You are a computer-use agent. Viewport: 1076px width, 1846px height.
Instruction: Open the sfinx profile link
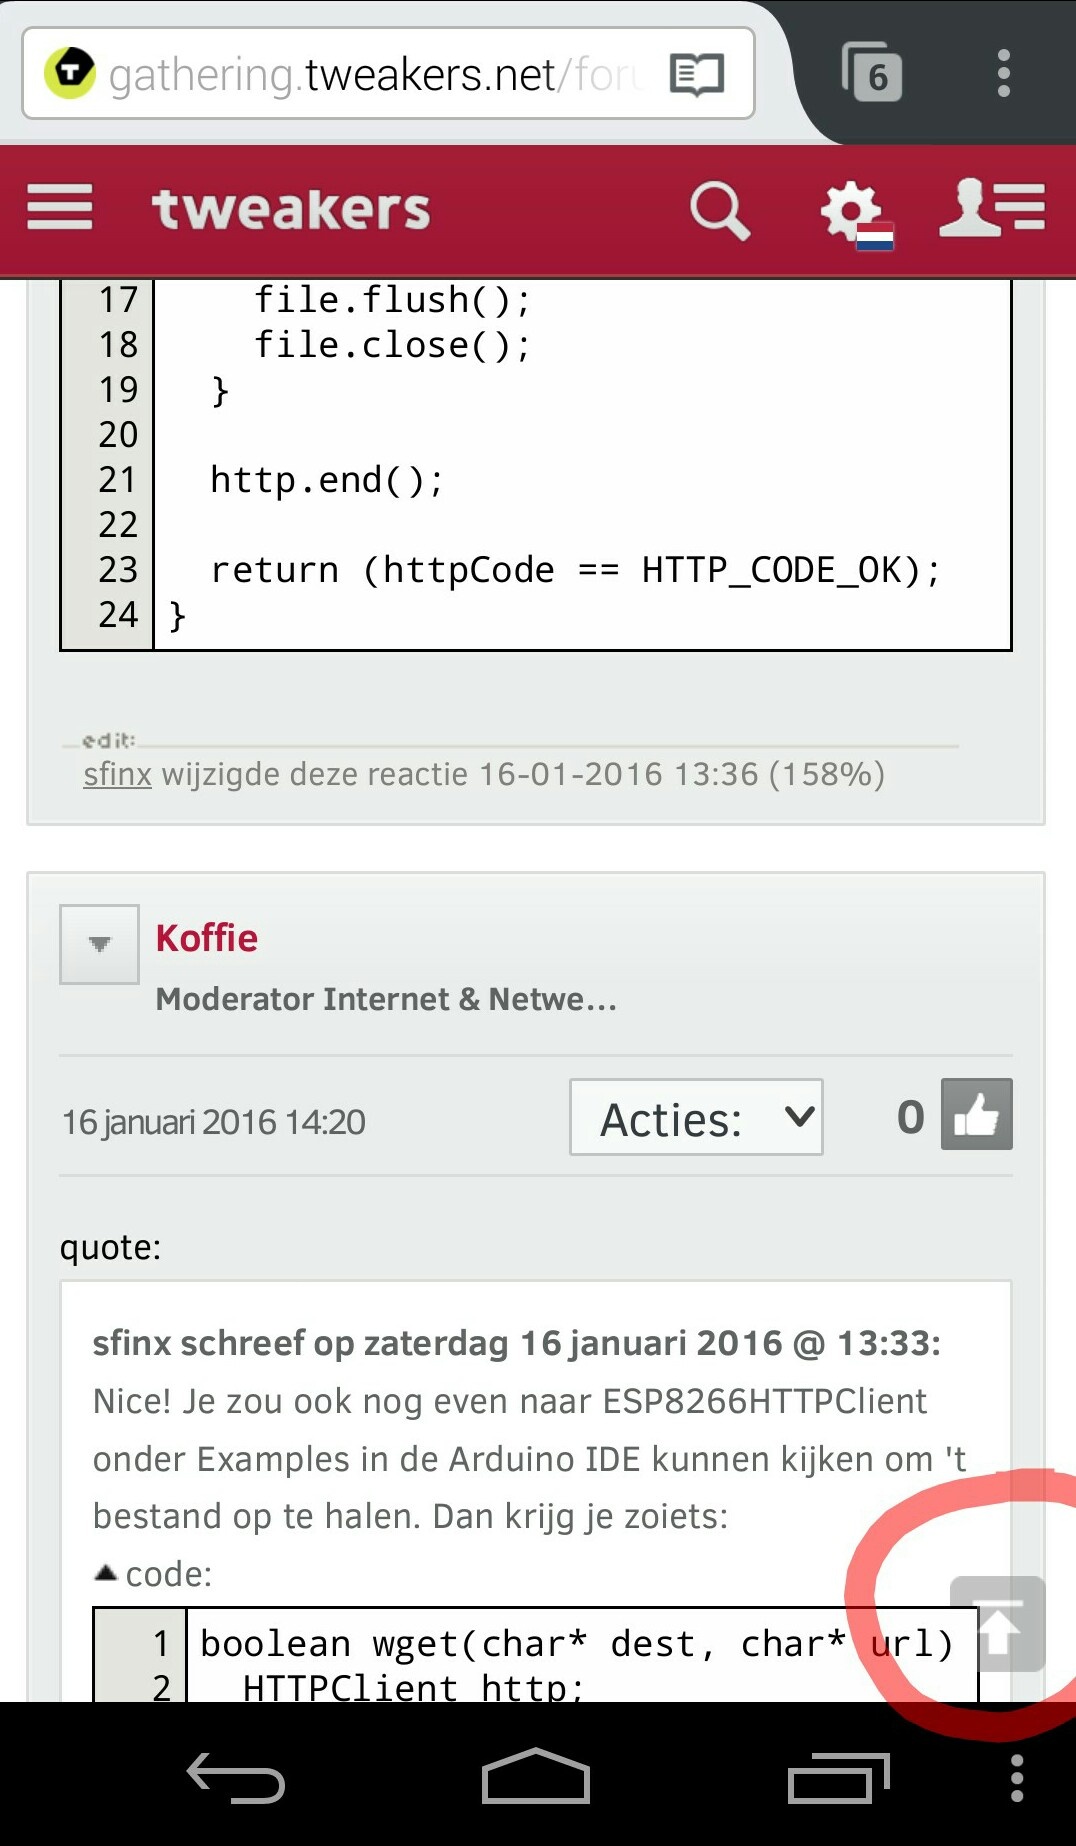click(x=117, y=775)
